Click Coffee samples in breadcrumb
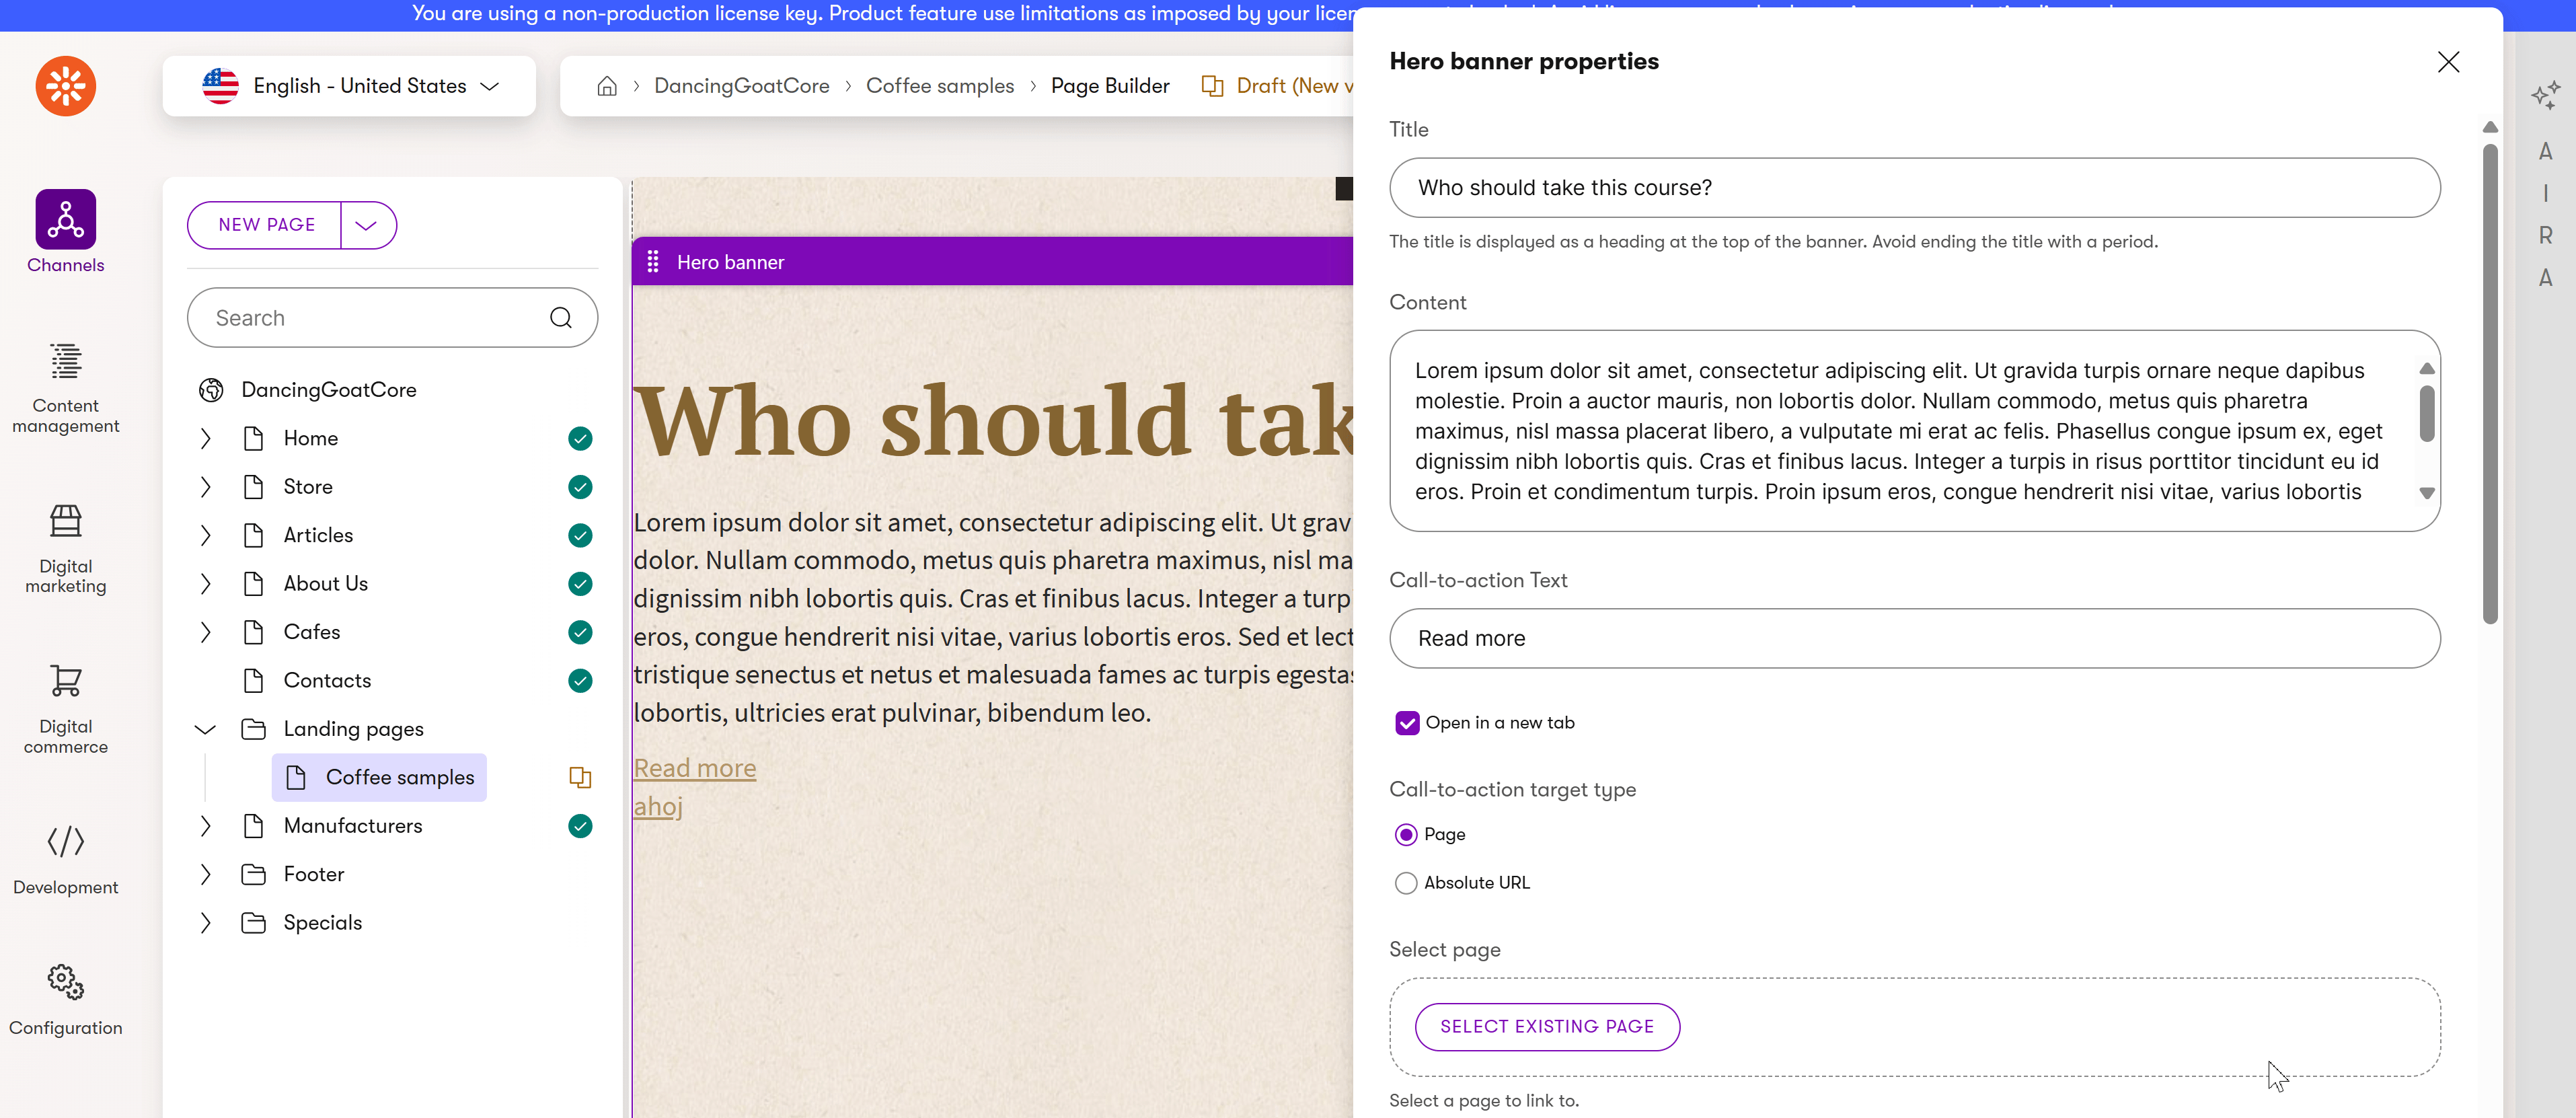The height and width of the screenshot is (1118, 2576). [939, 86]
